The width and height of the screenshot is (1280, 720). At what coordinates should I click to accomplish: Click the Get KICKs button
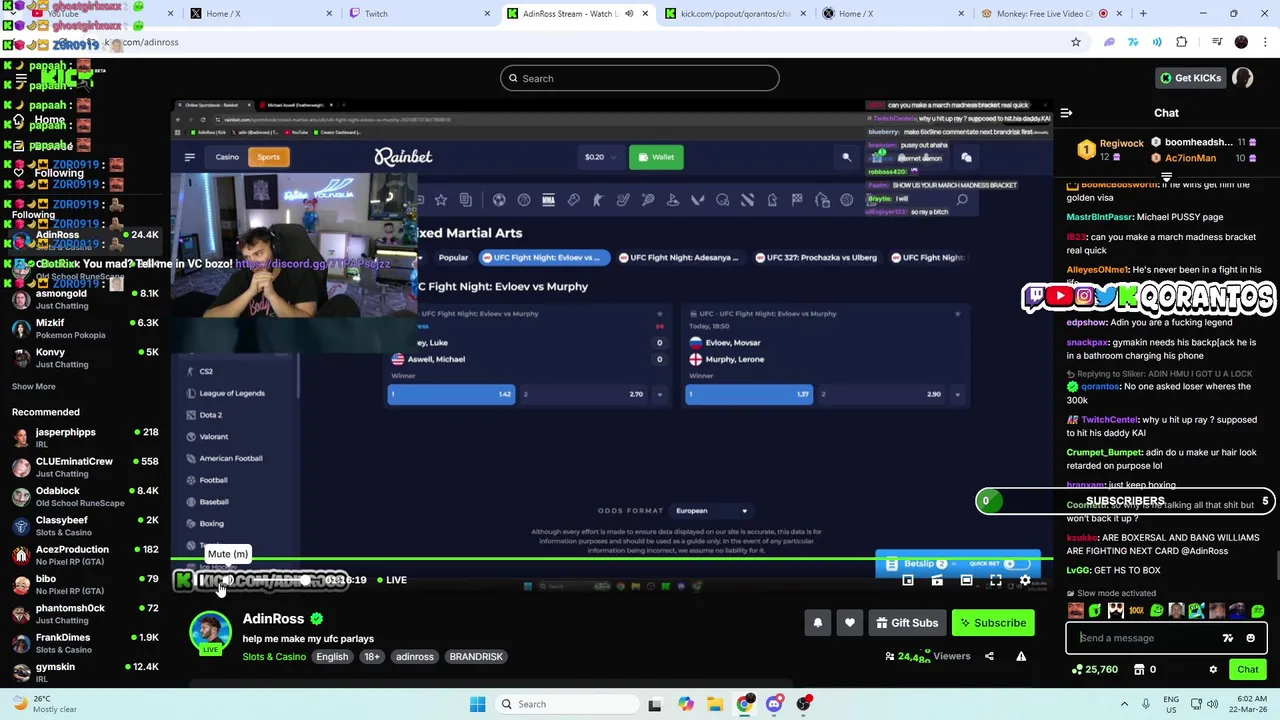tap(1190, 78)
